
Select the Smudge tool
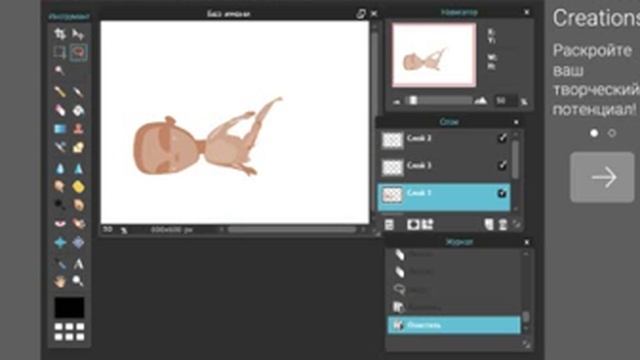(60, 187)
